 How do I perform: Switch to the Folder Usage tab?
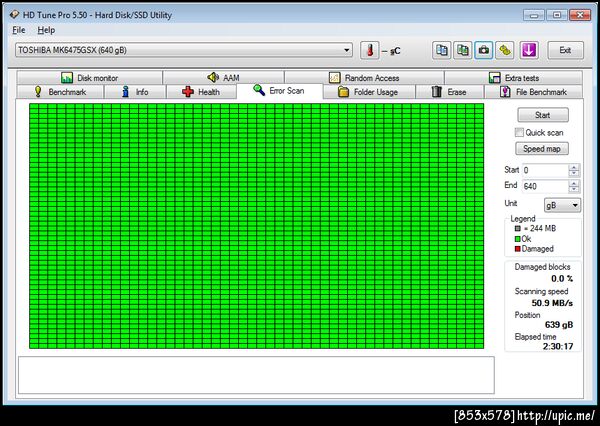pyautogui.click(x=369, y=92)
